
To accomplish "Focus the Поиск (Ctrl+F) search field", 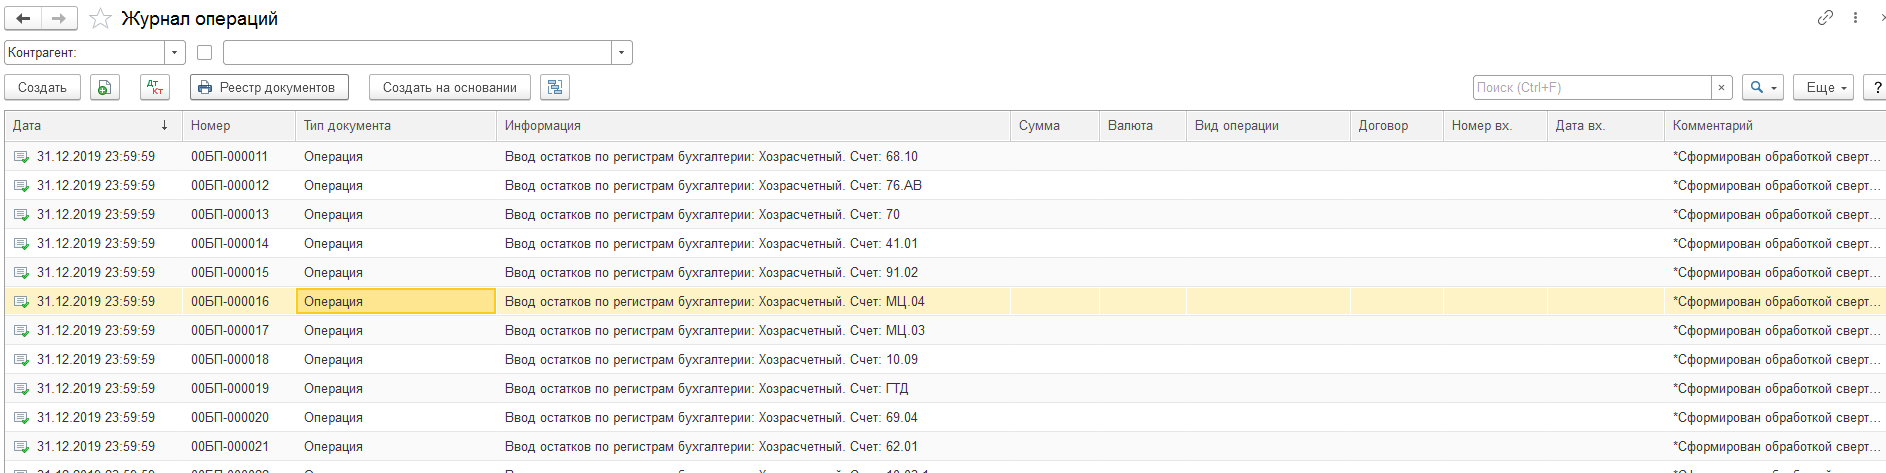I will 1592,88.
